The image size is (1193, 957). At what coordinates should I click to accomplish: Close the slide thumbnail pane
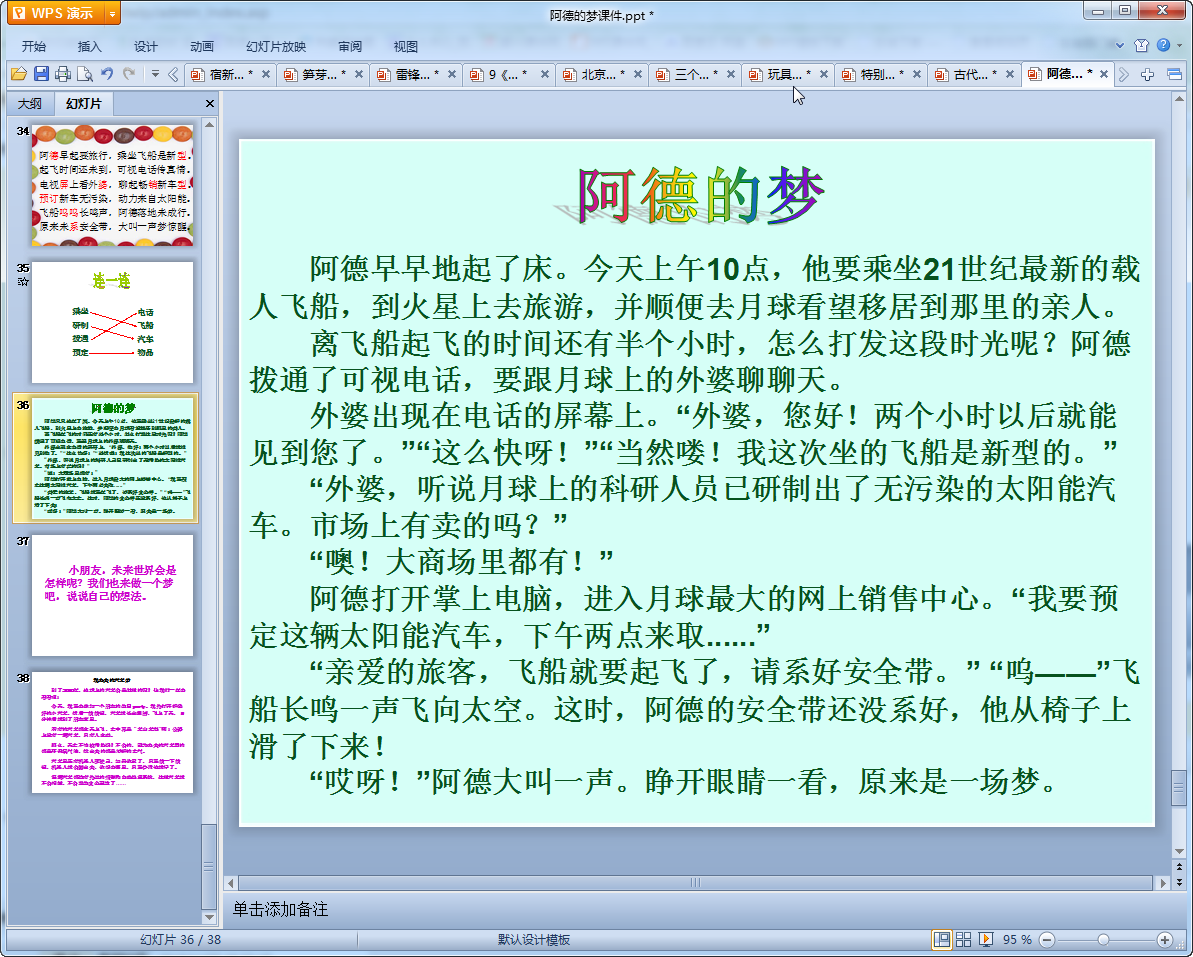point(210,103)
